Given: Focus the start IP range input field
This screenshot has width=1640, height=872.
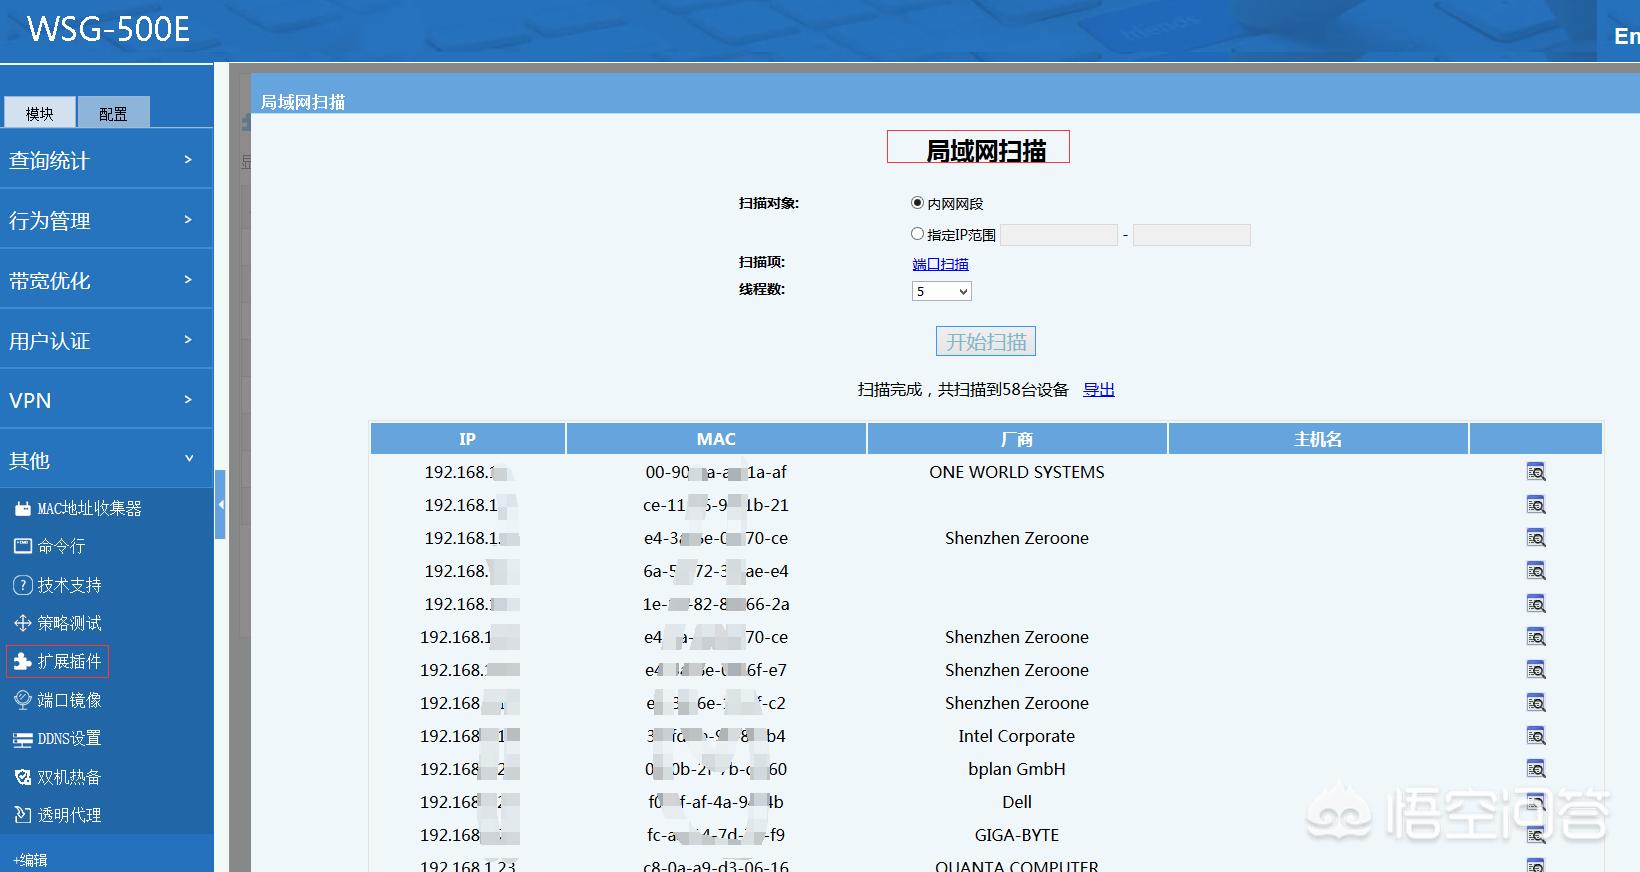Looking at the screenshot, I should (1059, 235).
